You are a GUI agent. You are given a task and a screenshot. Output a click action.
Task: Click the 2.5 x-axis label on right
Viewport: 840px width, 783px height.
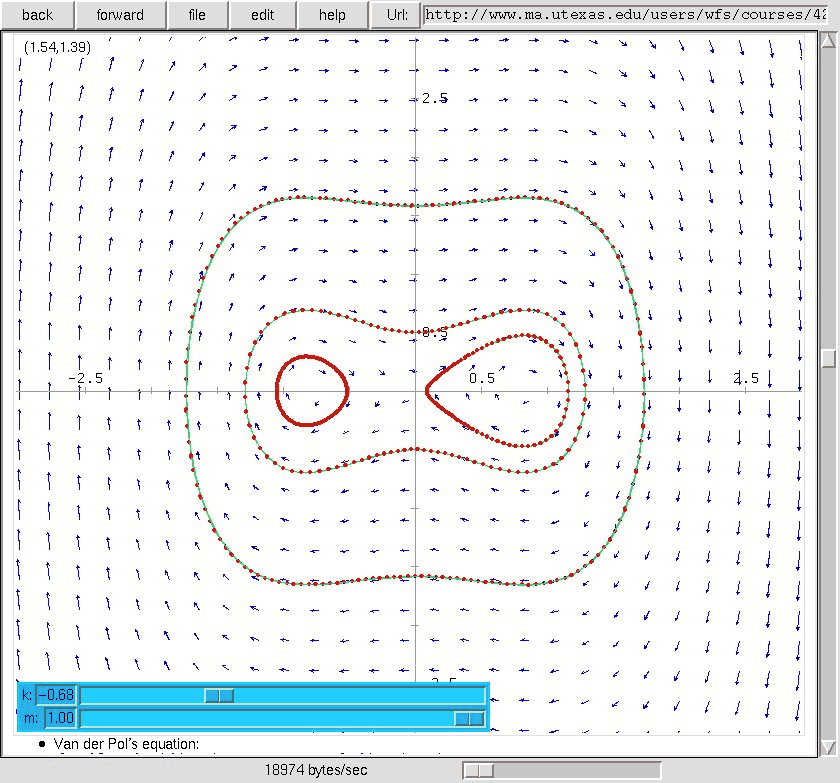coord(746,378)
